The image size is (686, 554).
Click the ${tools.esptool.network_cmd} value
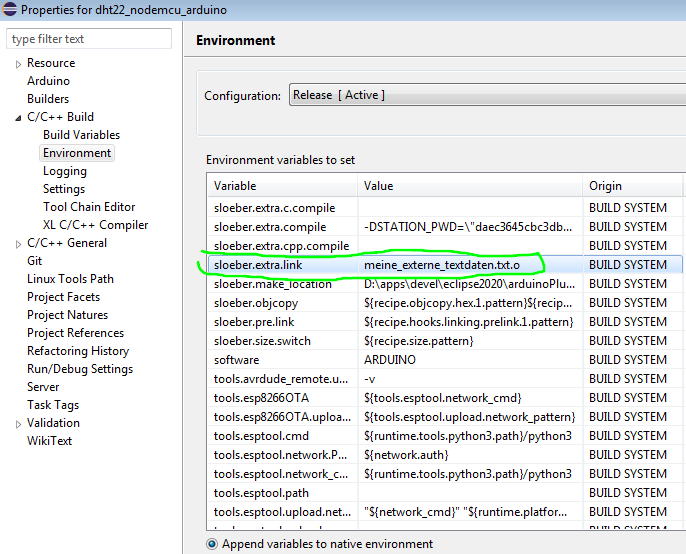[x=442, y=398]
